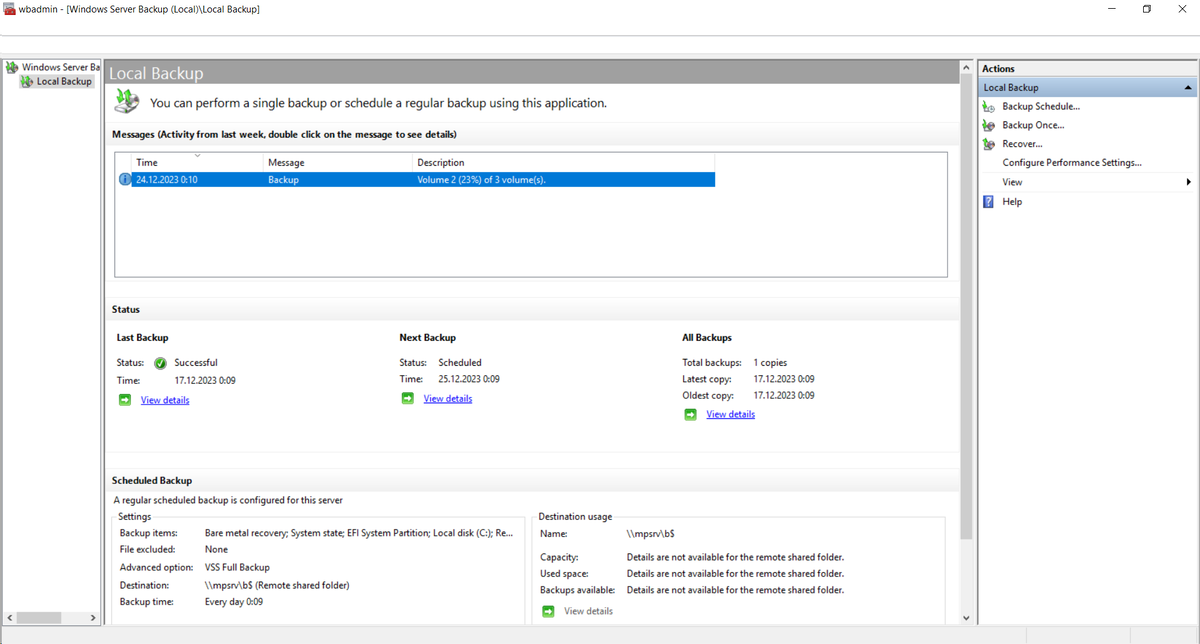The width and height of the screenshot is (1200, 644).
Task: Open Configure Performance Settings...
Action: (1072, 163)
